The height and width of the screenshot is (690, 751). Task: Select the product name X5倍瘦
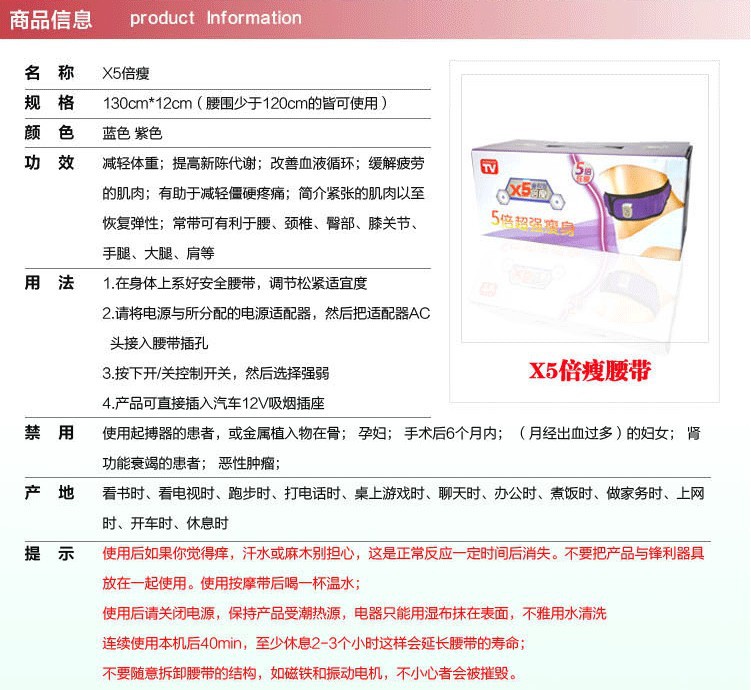click(x=126, y=73)
